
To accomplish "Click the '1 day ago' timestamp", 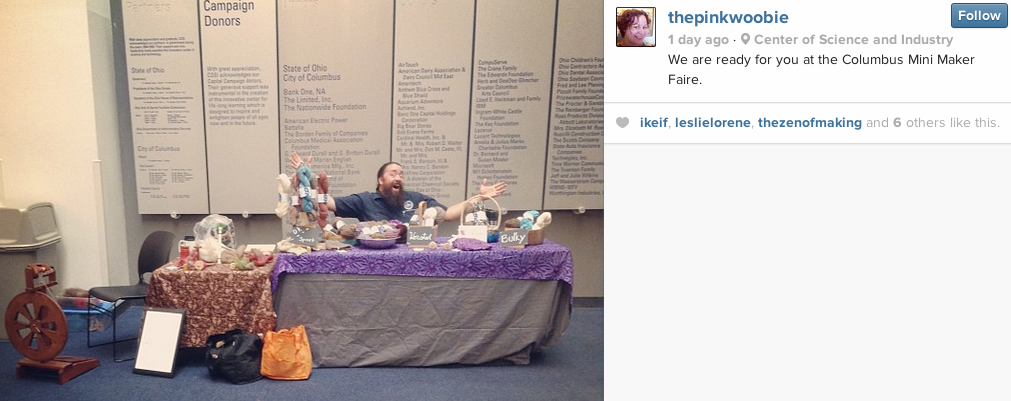I will pyautogui.click(x=698, y=39).
